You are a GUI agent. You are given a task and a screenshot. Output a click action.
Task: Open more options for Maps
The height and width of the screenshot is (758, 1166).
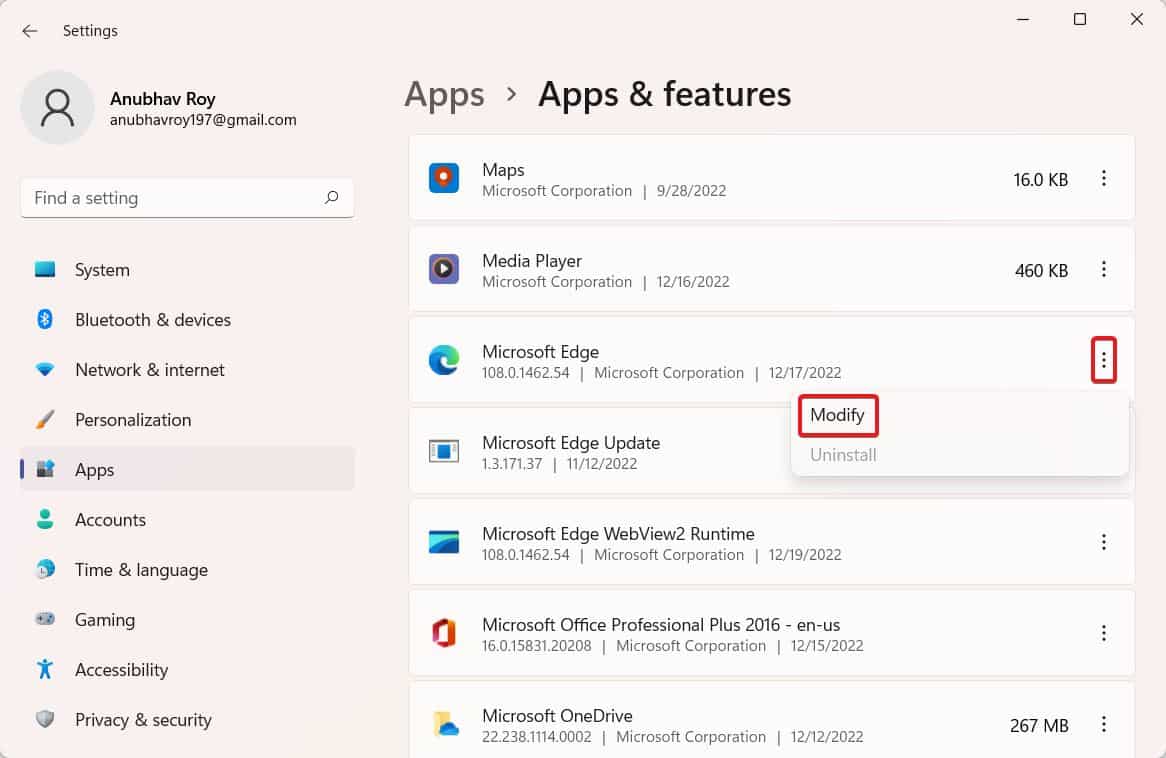1104,179
